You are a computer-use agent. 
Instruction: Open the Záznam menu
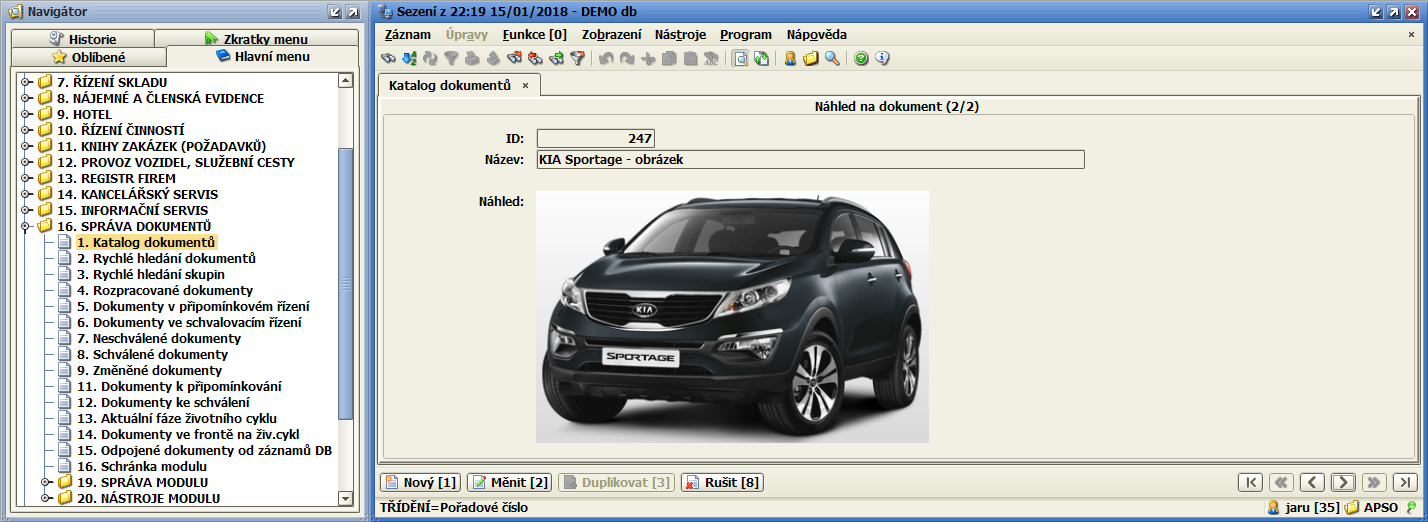[408, 34]
